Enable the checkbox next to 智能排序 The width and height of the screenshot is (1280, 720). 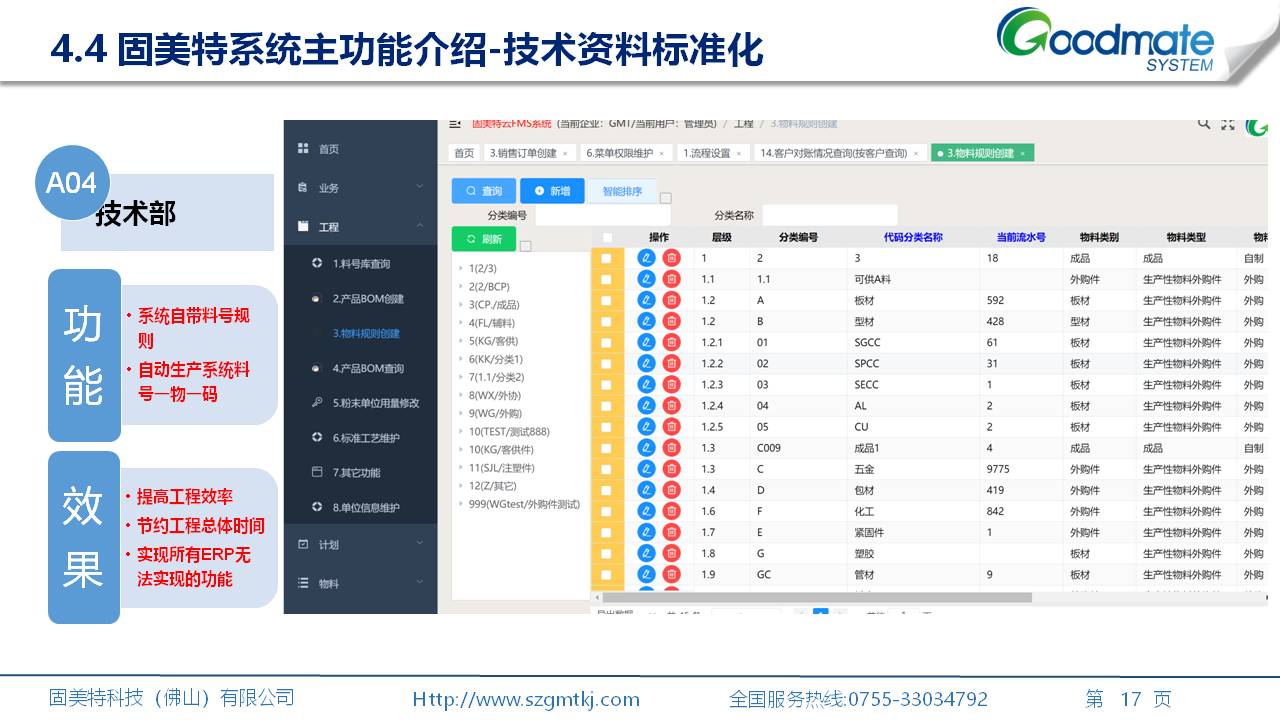click(666, 198)
